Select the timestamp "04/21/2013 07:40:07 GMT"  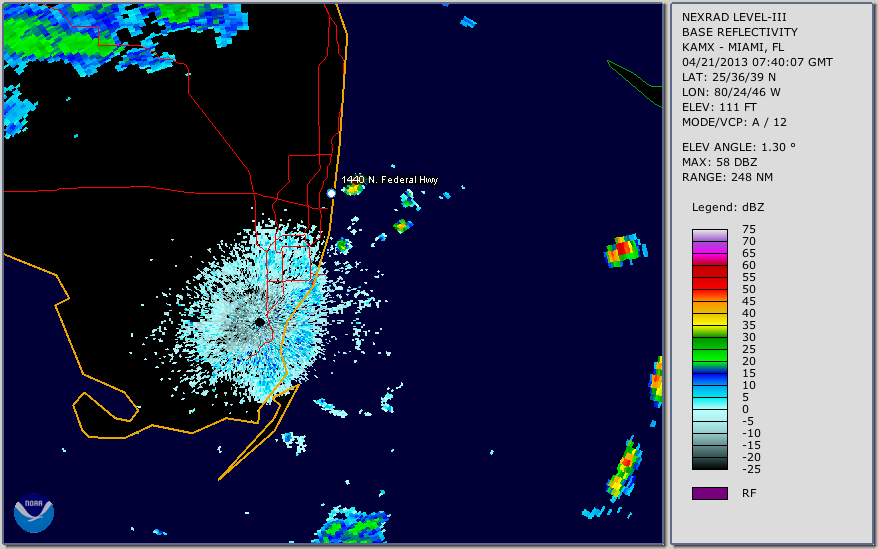tap(757, 62)
